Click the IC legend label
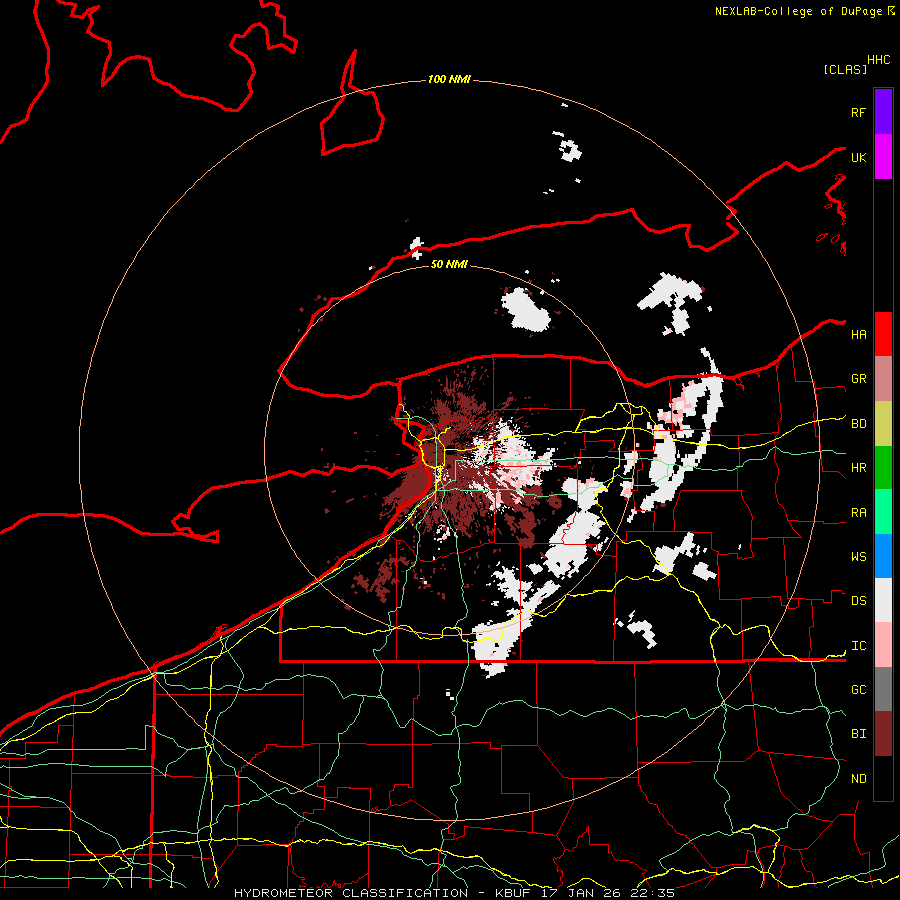900x900 pixels. (858, 646)
